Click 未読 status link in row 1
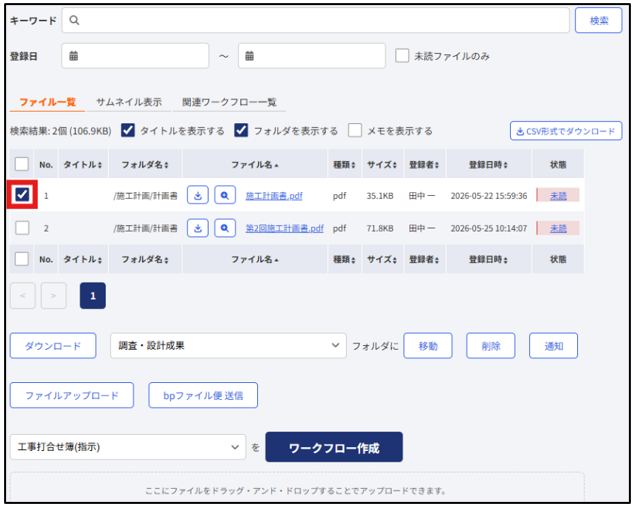The width and height of the screenshot is (634, 509). click(558, 196)
